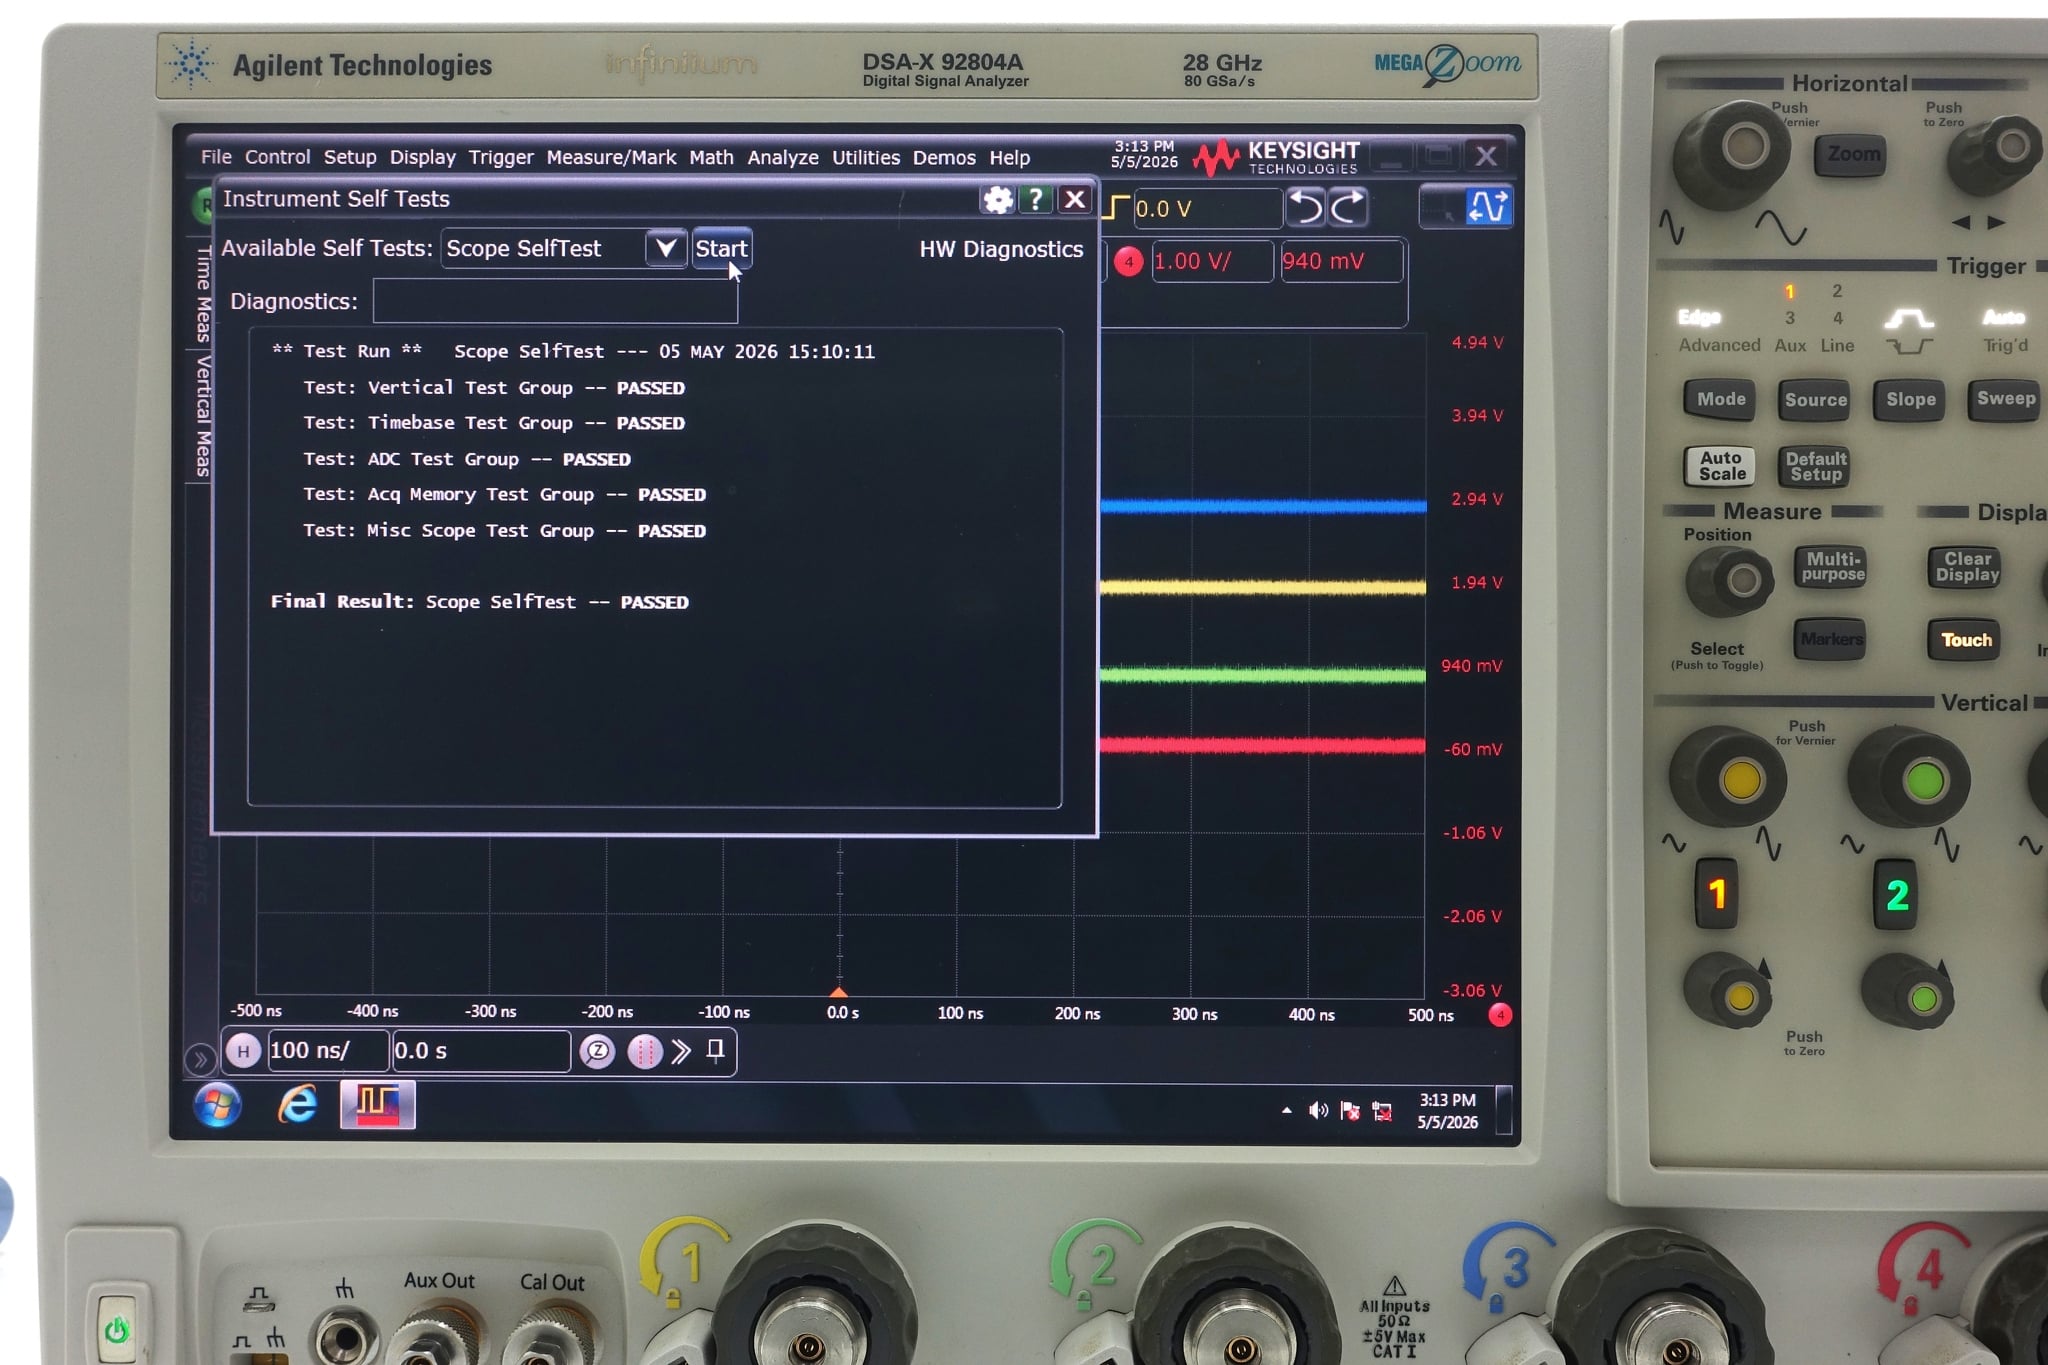Screen dimensions: 2048x1365
Task: Open Action Center flag tray icon
Action: [x=1350, y=1111]
